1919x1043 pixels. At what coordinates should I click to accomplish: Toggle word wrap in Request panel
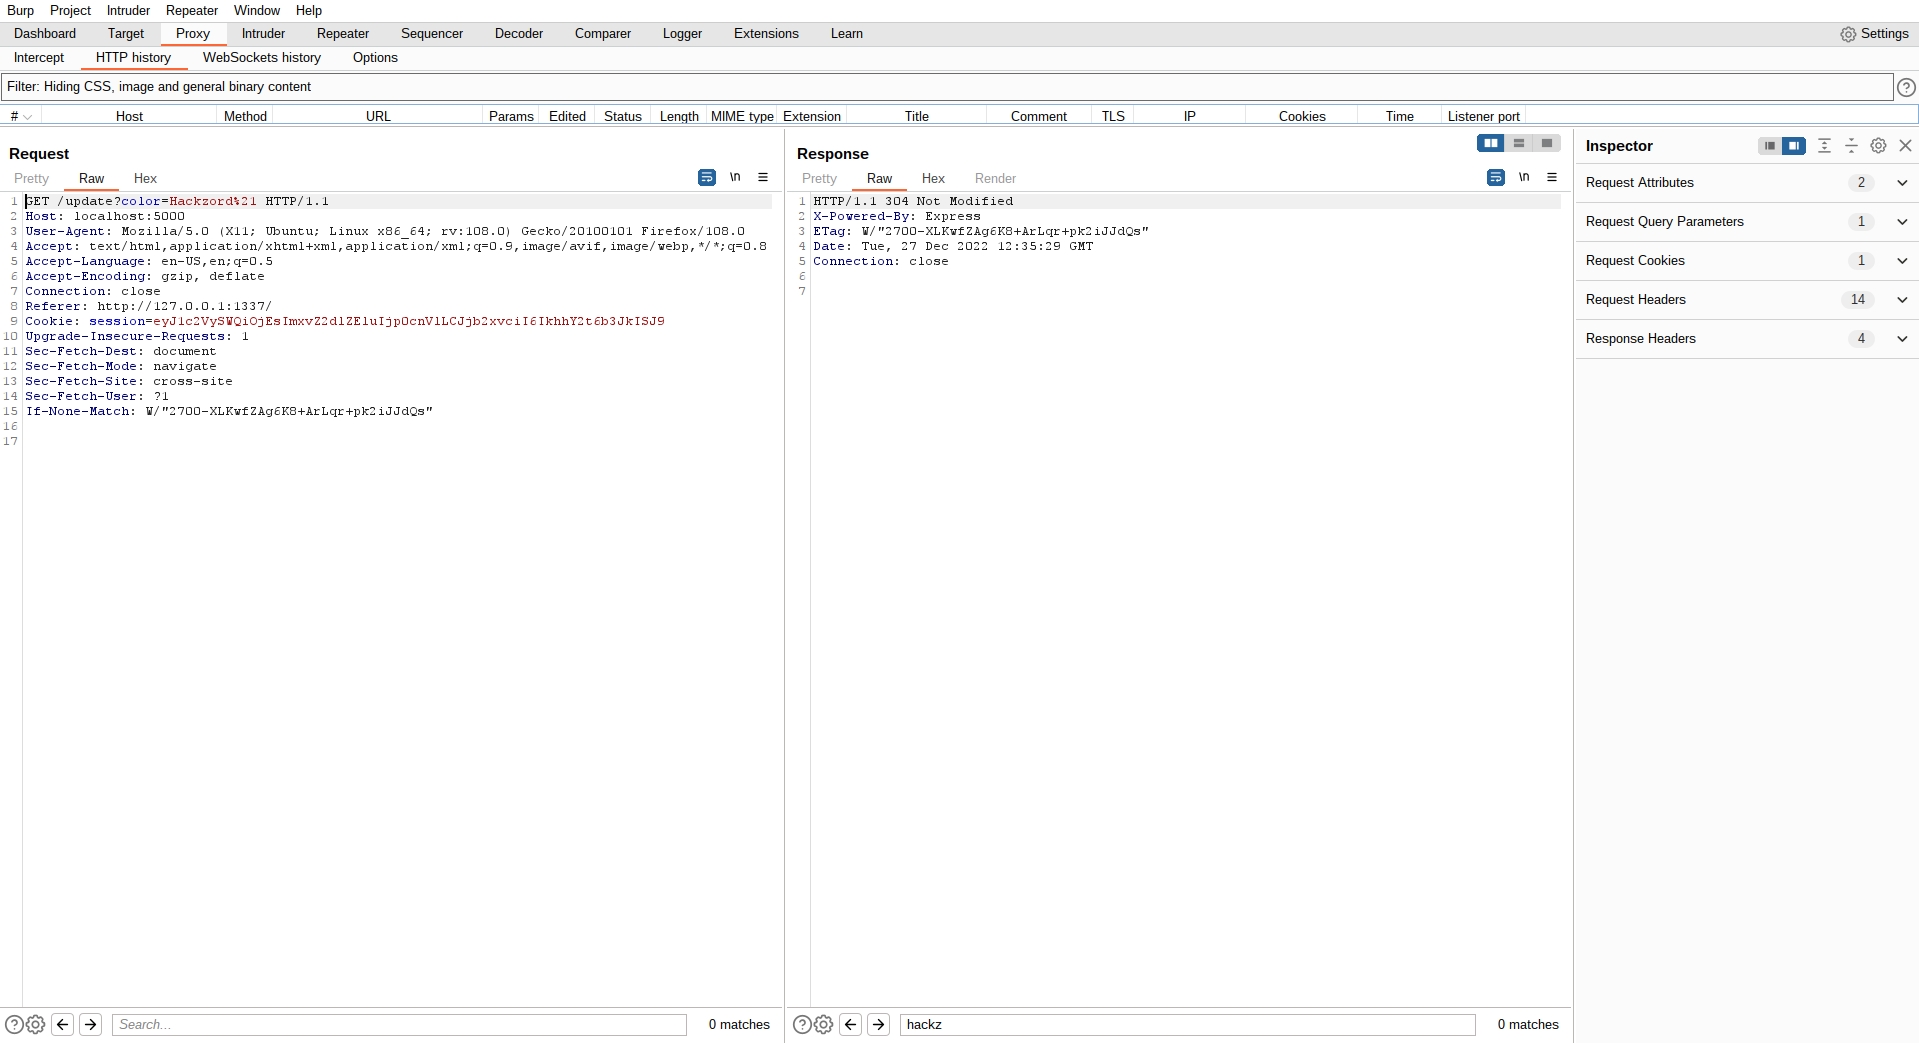click(x=706, y=177)
